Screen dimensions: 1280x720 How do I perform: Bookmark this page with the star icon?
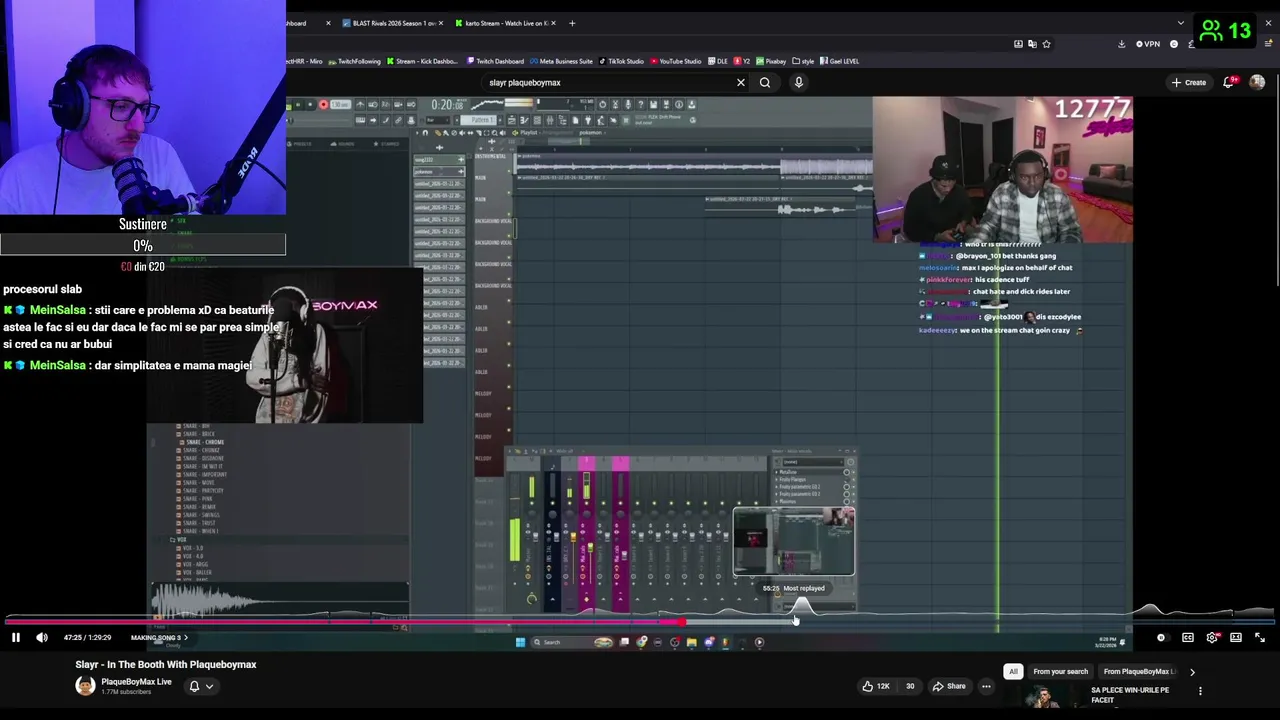(1046, 44)
